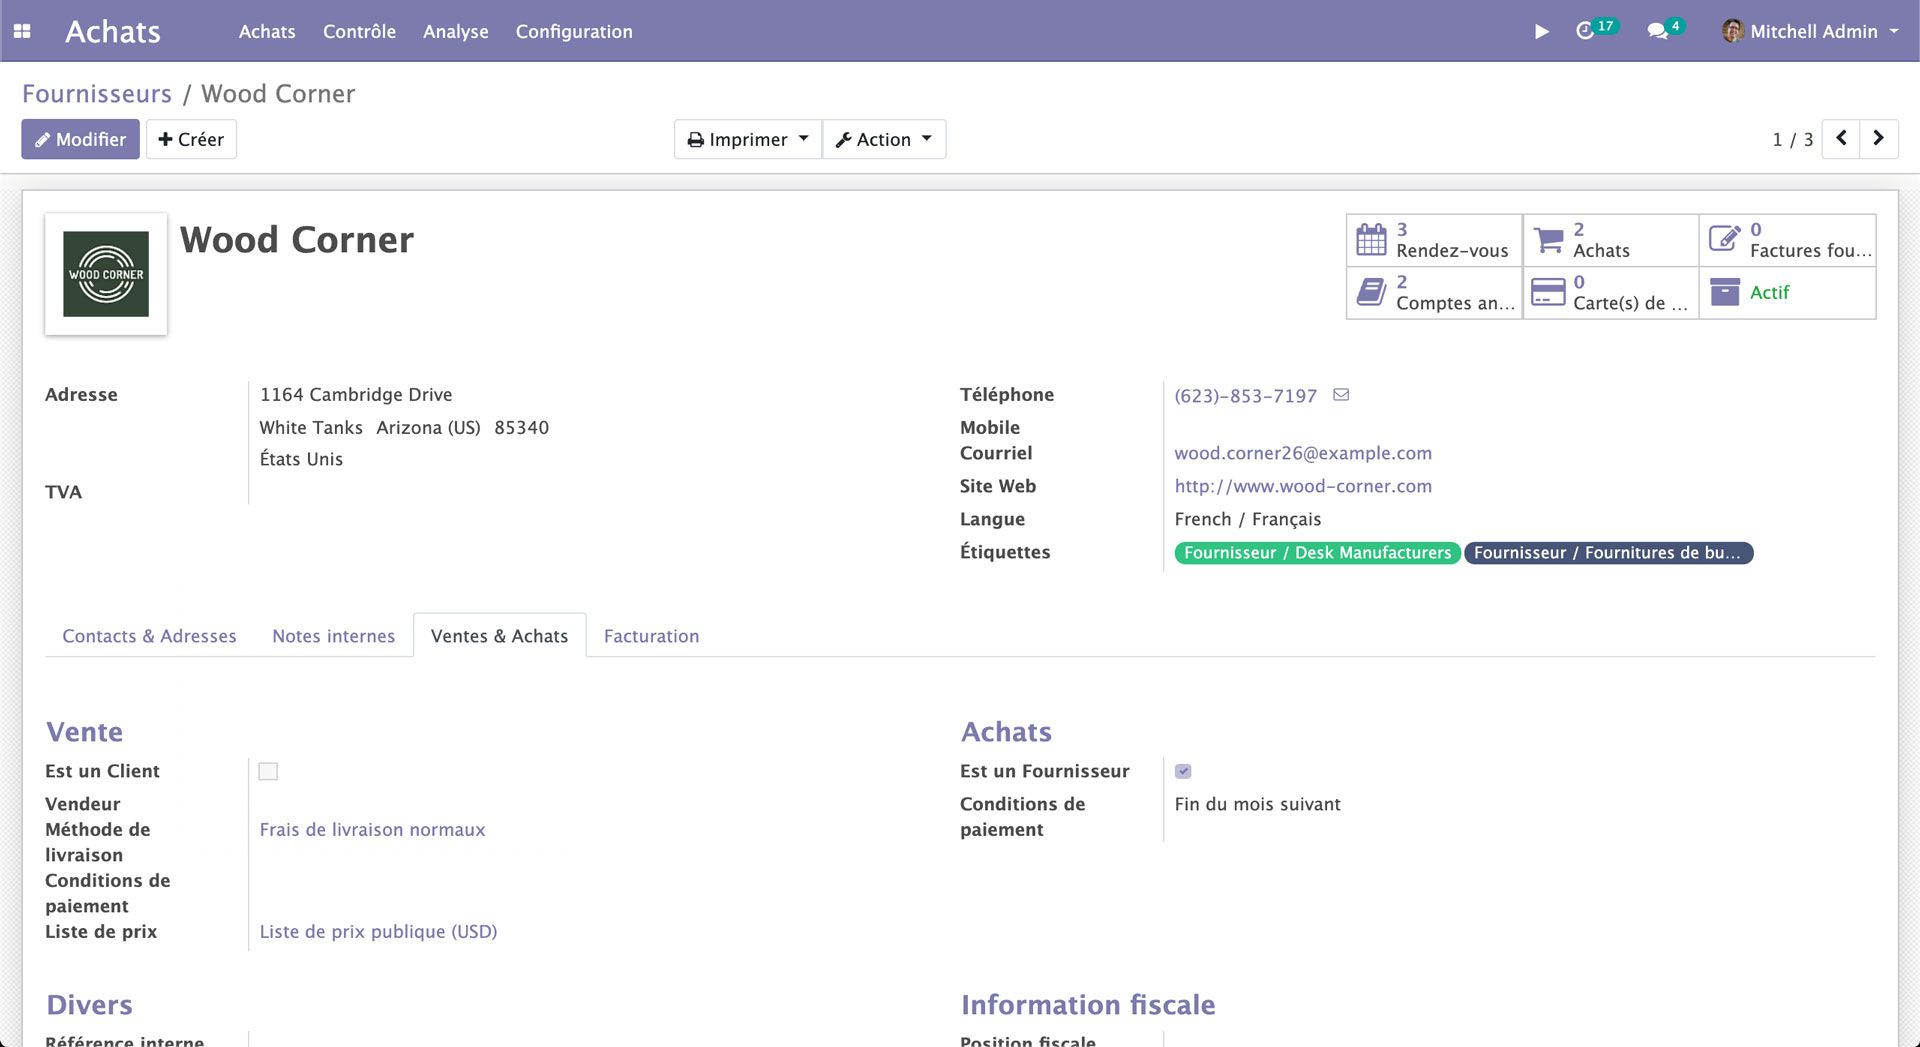Viewport: 1920px width, 1047px height.
Task: Go to next record with right pagination arrow
Action: [1879, 139]
